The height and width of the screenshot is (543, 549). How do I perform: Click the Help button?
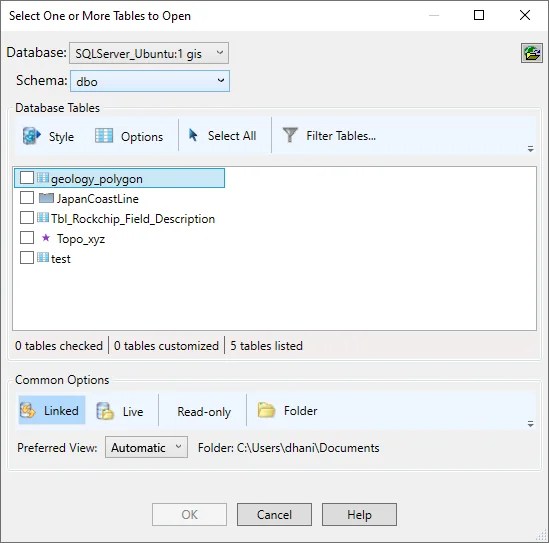pyautogui.click(x=359, y=515)
